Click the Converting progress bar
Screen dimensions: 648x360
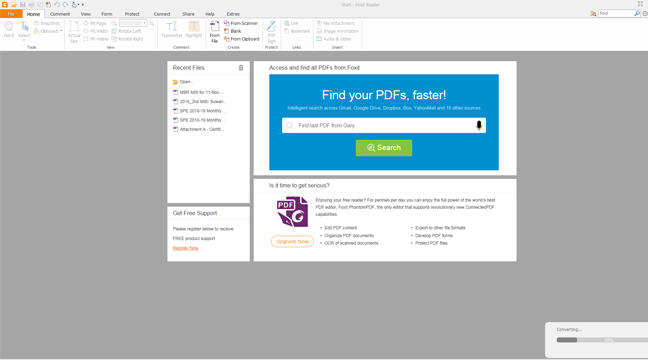603,340
